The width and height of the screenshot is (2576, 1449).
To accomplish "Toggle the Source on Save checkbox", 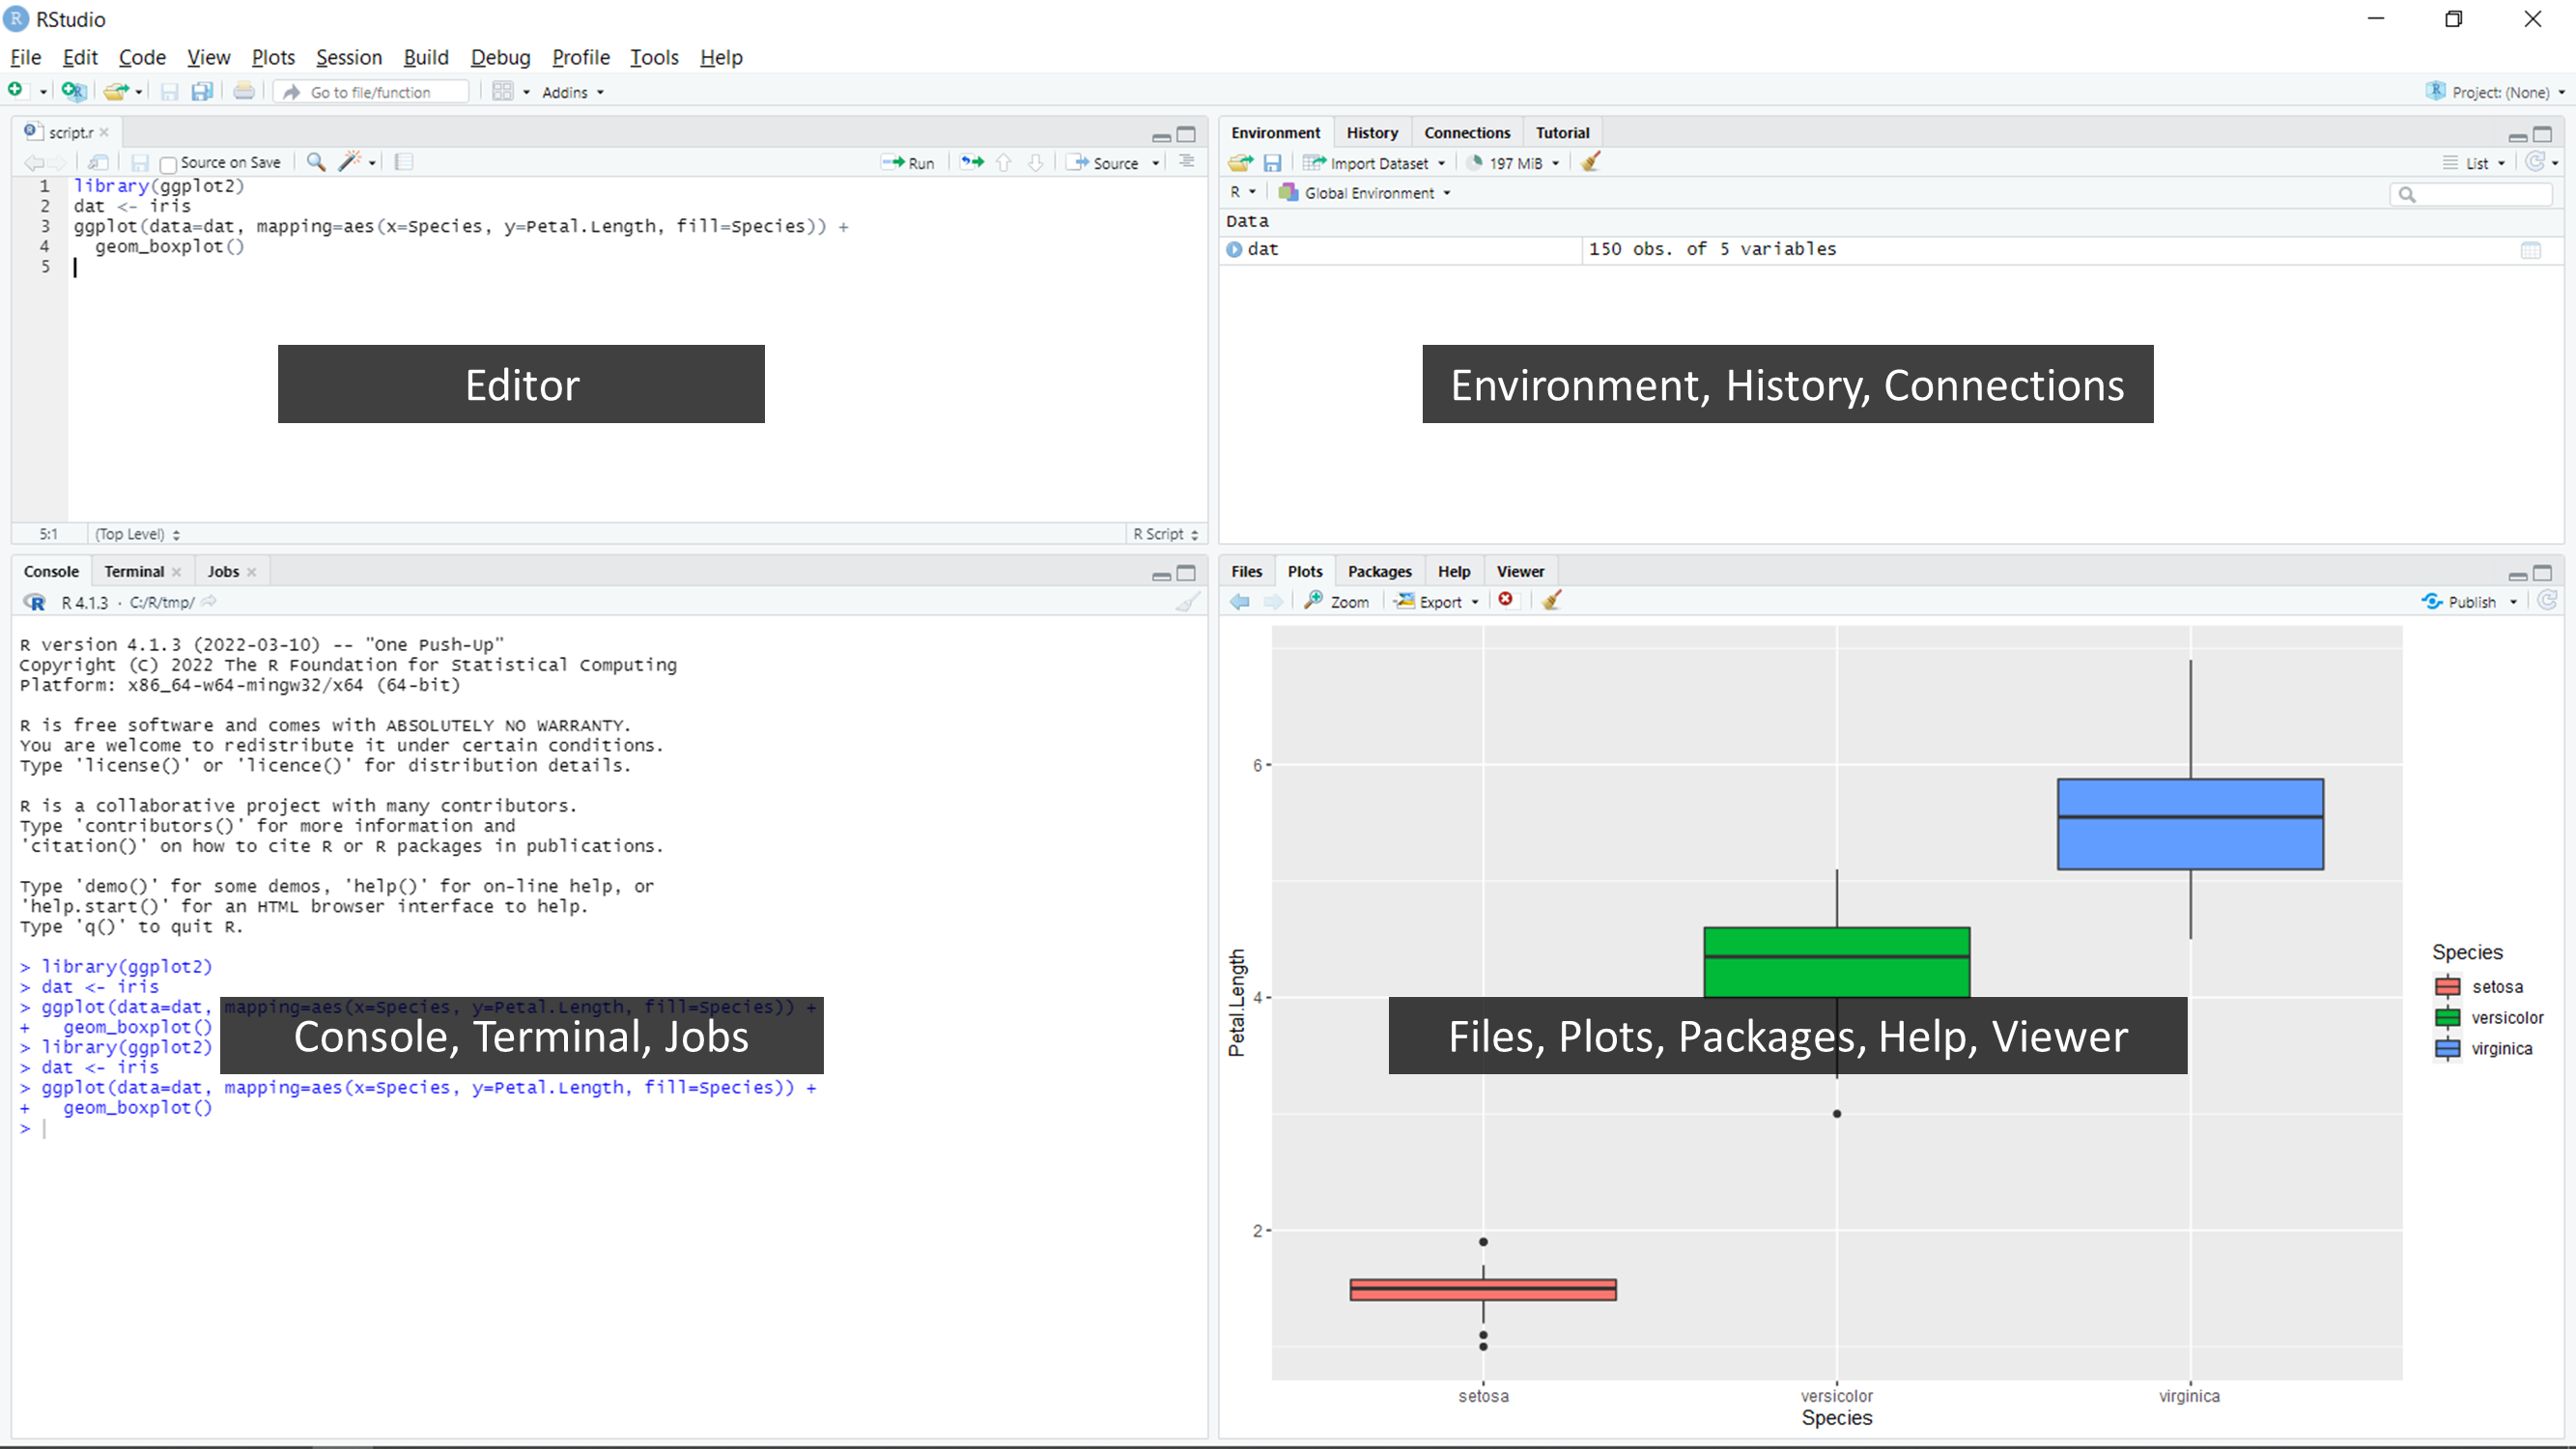I will click(169, 164).
